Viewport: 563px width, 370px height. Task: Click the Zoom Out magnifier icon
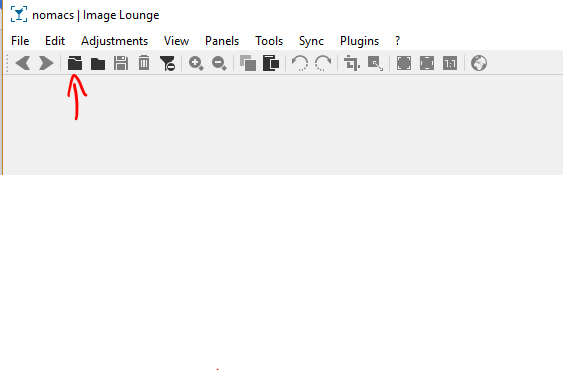tap(219, 63)
